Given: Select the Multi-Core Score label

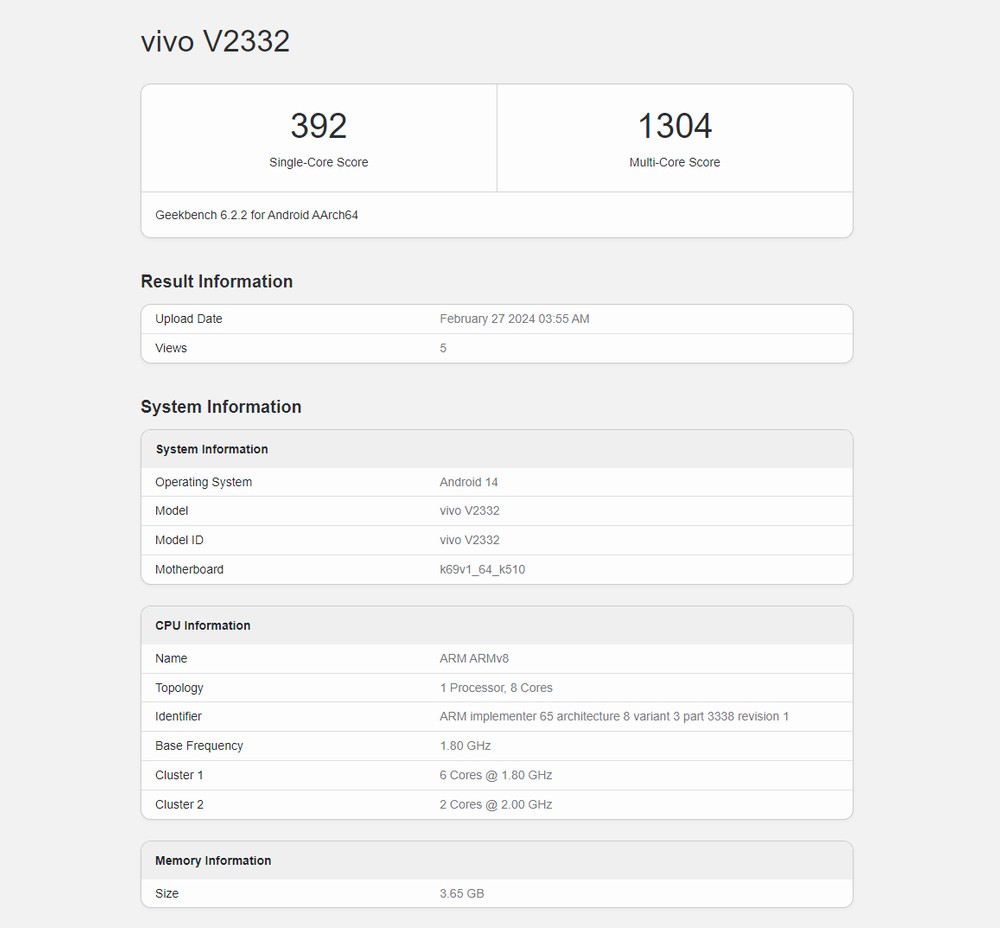Looking at the screenshot, I should tap(675, 162).
